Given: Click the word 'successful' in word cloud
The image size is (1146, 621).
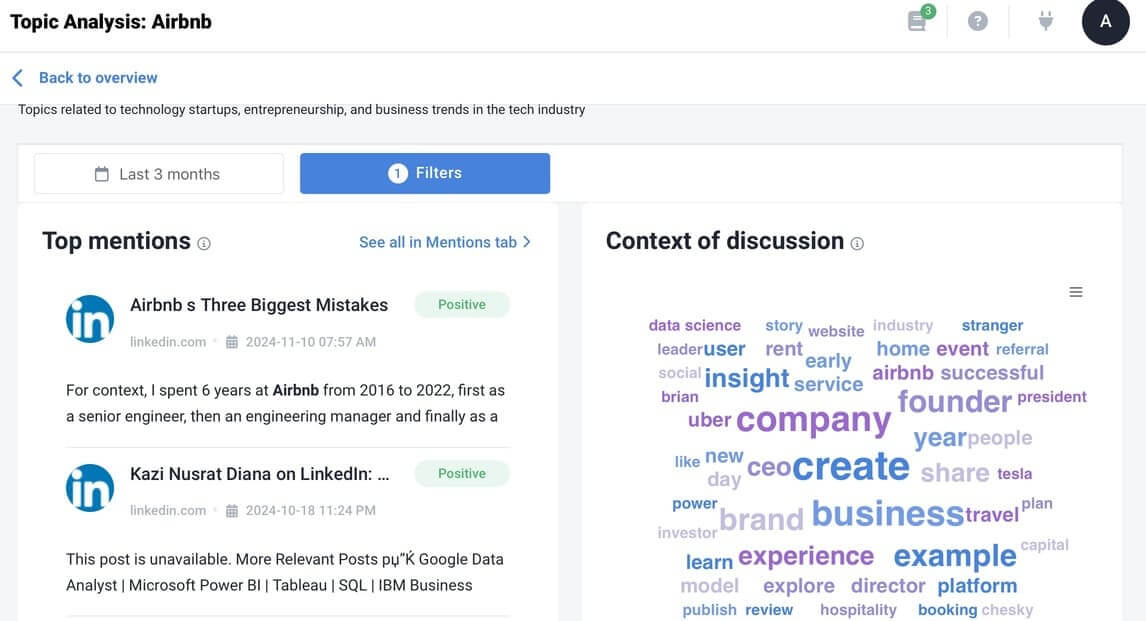Looking at the screenshot, I should tap(992, 373).
